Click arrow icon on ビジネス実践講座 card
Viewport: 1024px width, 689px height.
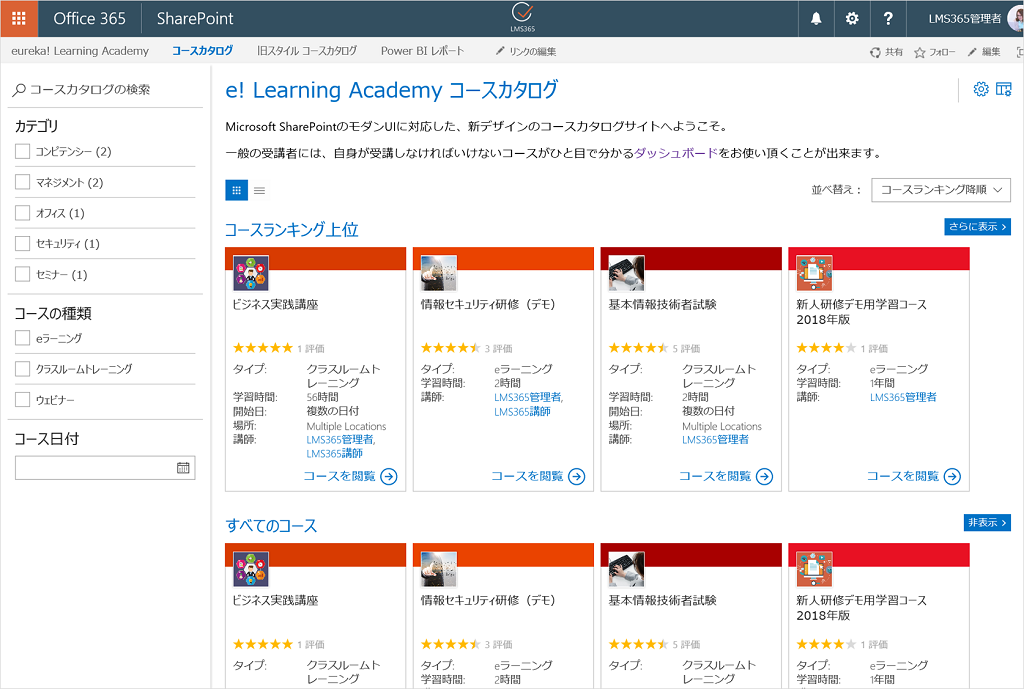389,476
